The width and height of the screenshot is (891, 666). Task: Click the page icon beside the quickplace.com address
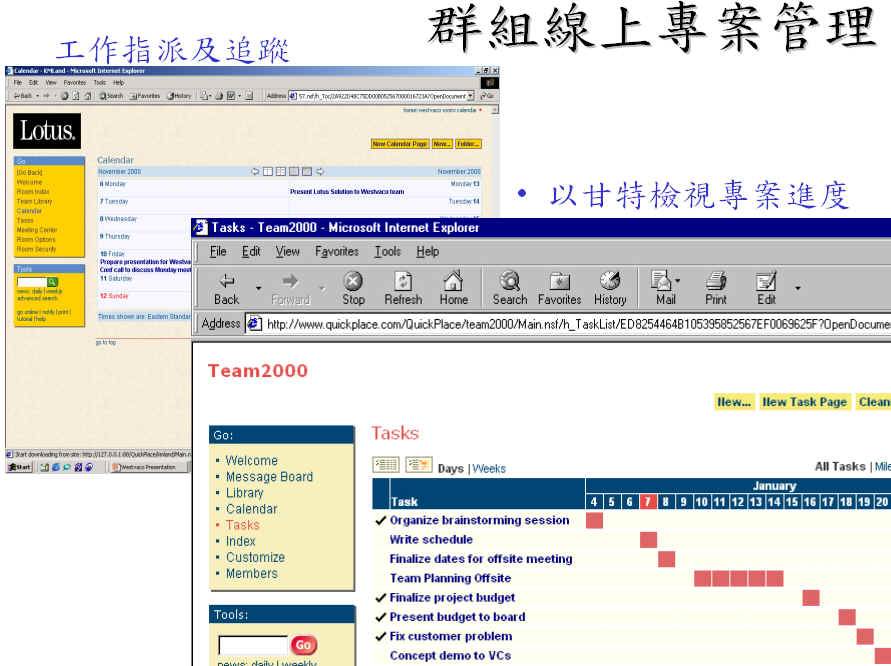(x=254, y=324)
